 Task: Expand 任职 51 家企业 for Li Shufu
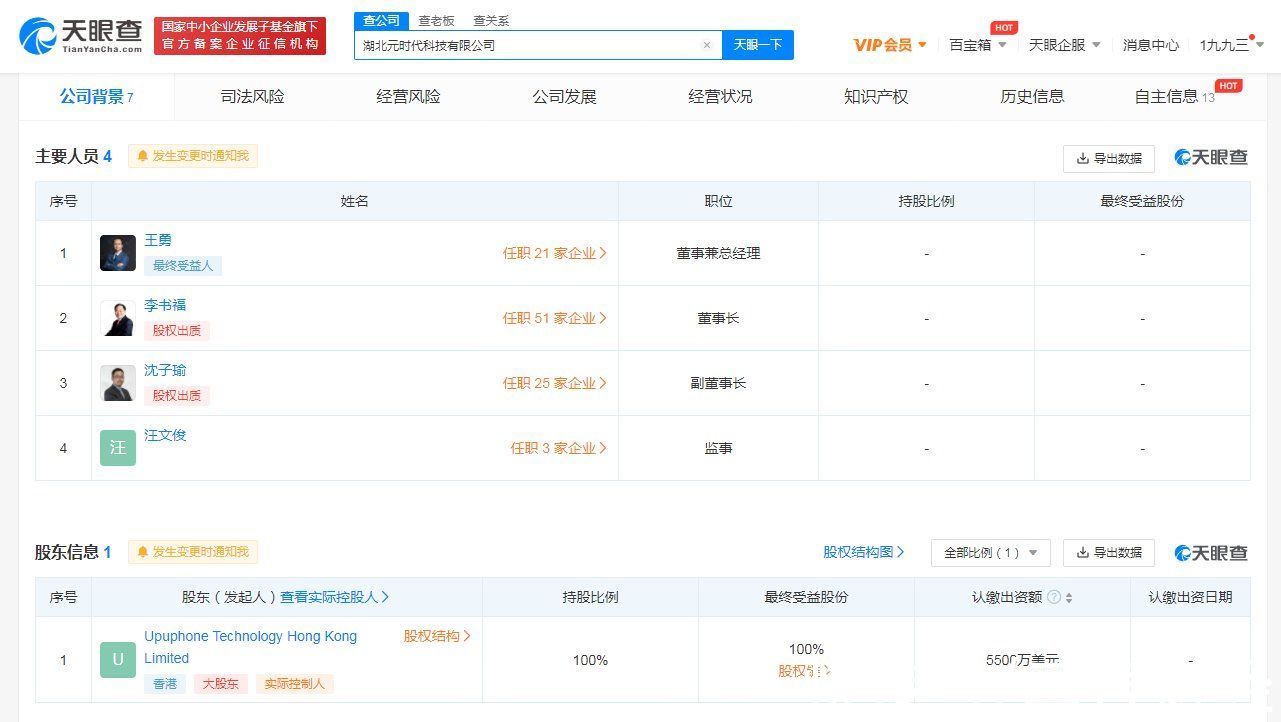pos(555,318)
